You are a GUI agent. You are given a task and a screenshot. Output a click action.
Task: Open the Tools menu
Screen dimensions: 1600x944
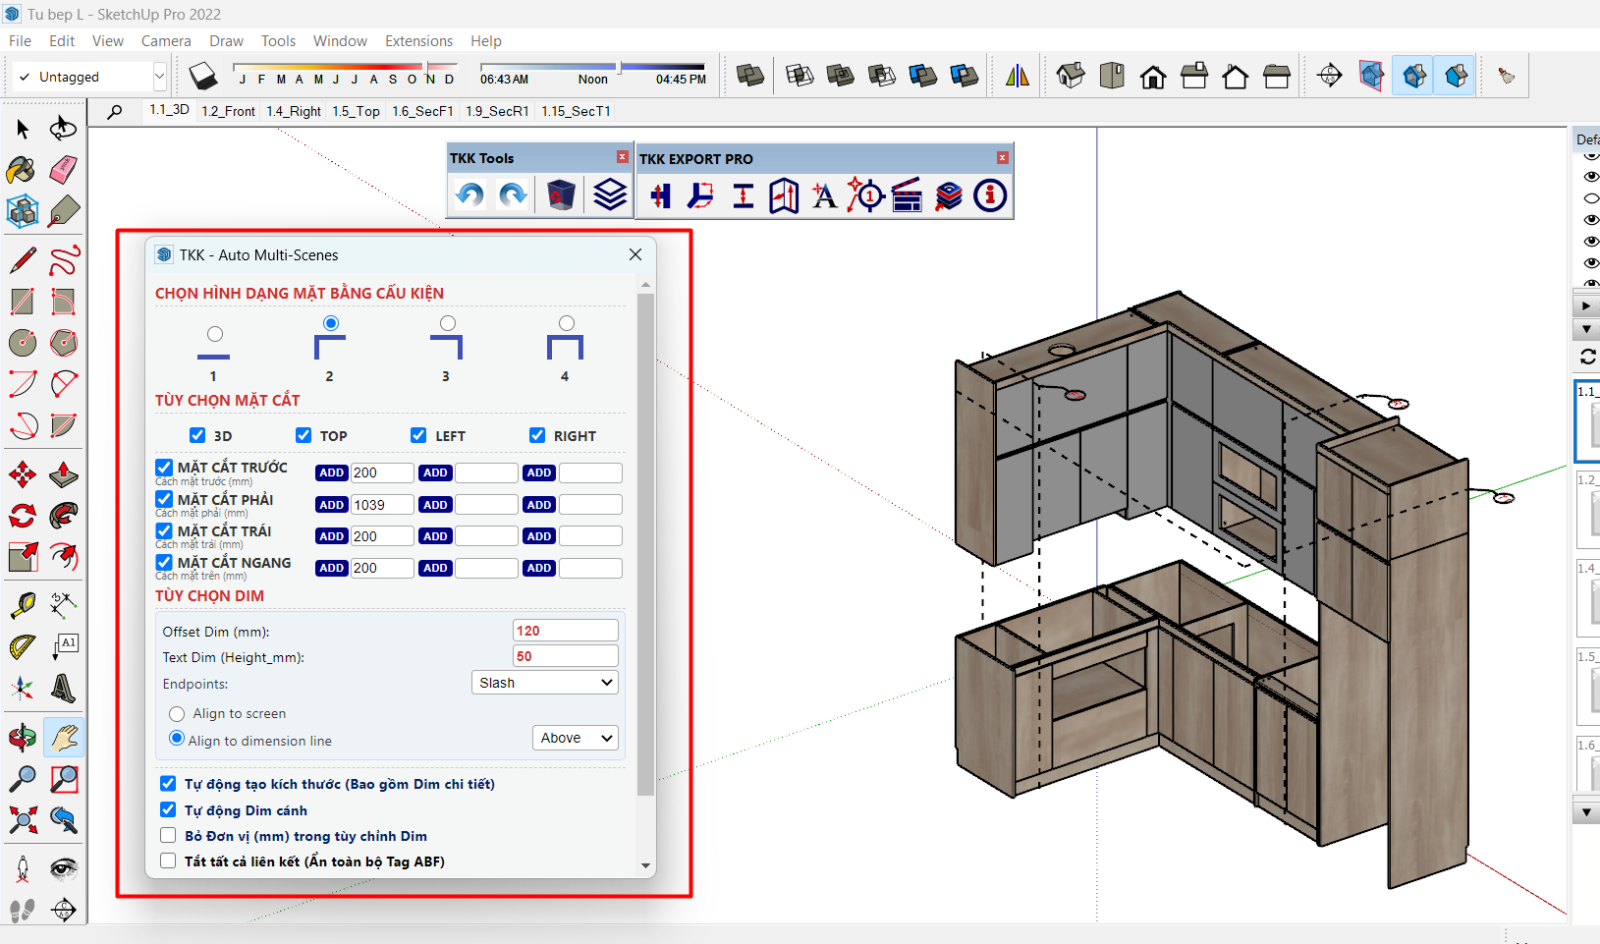click(x=278, y=41)
